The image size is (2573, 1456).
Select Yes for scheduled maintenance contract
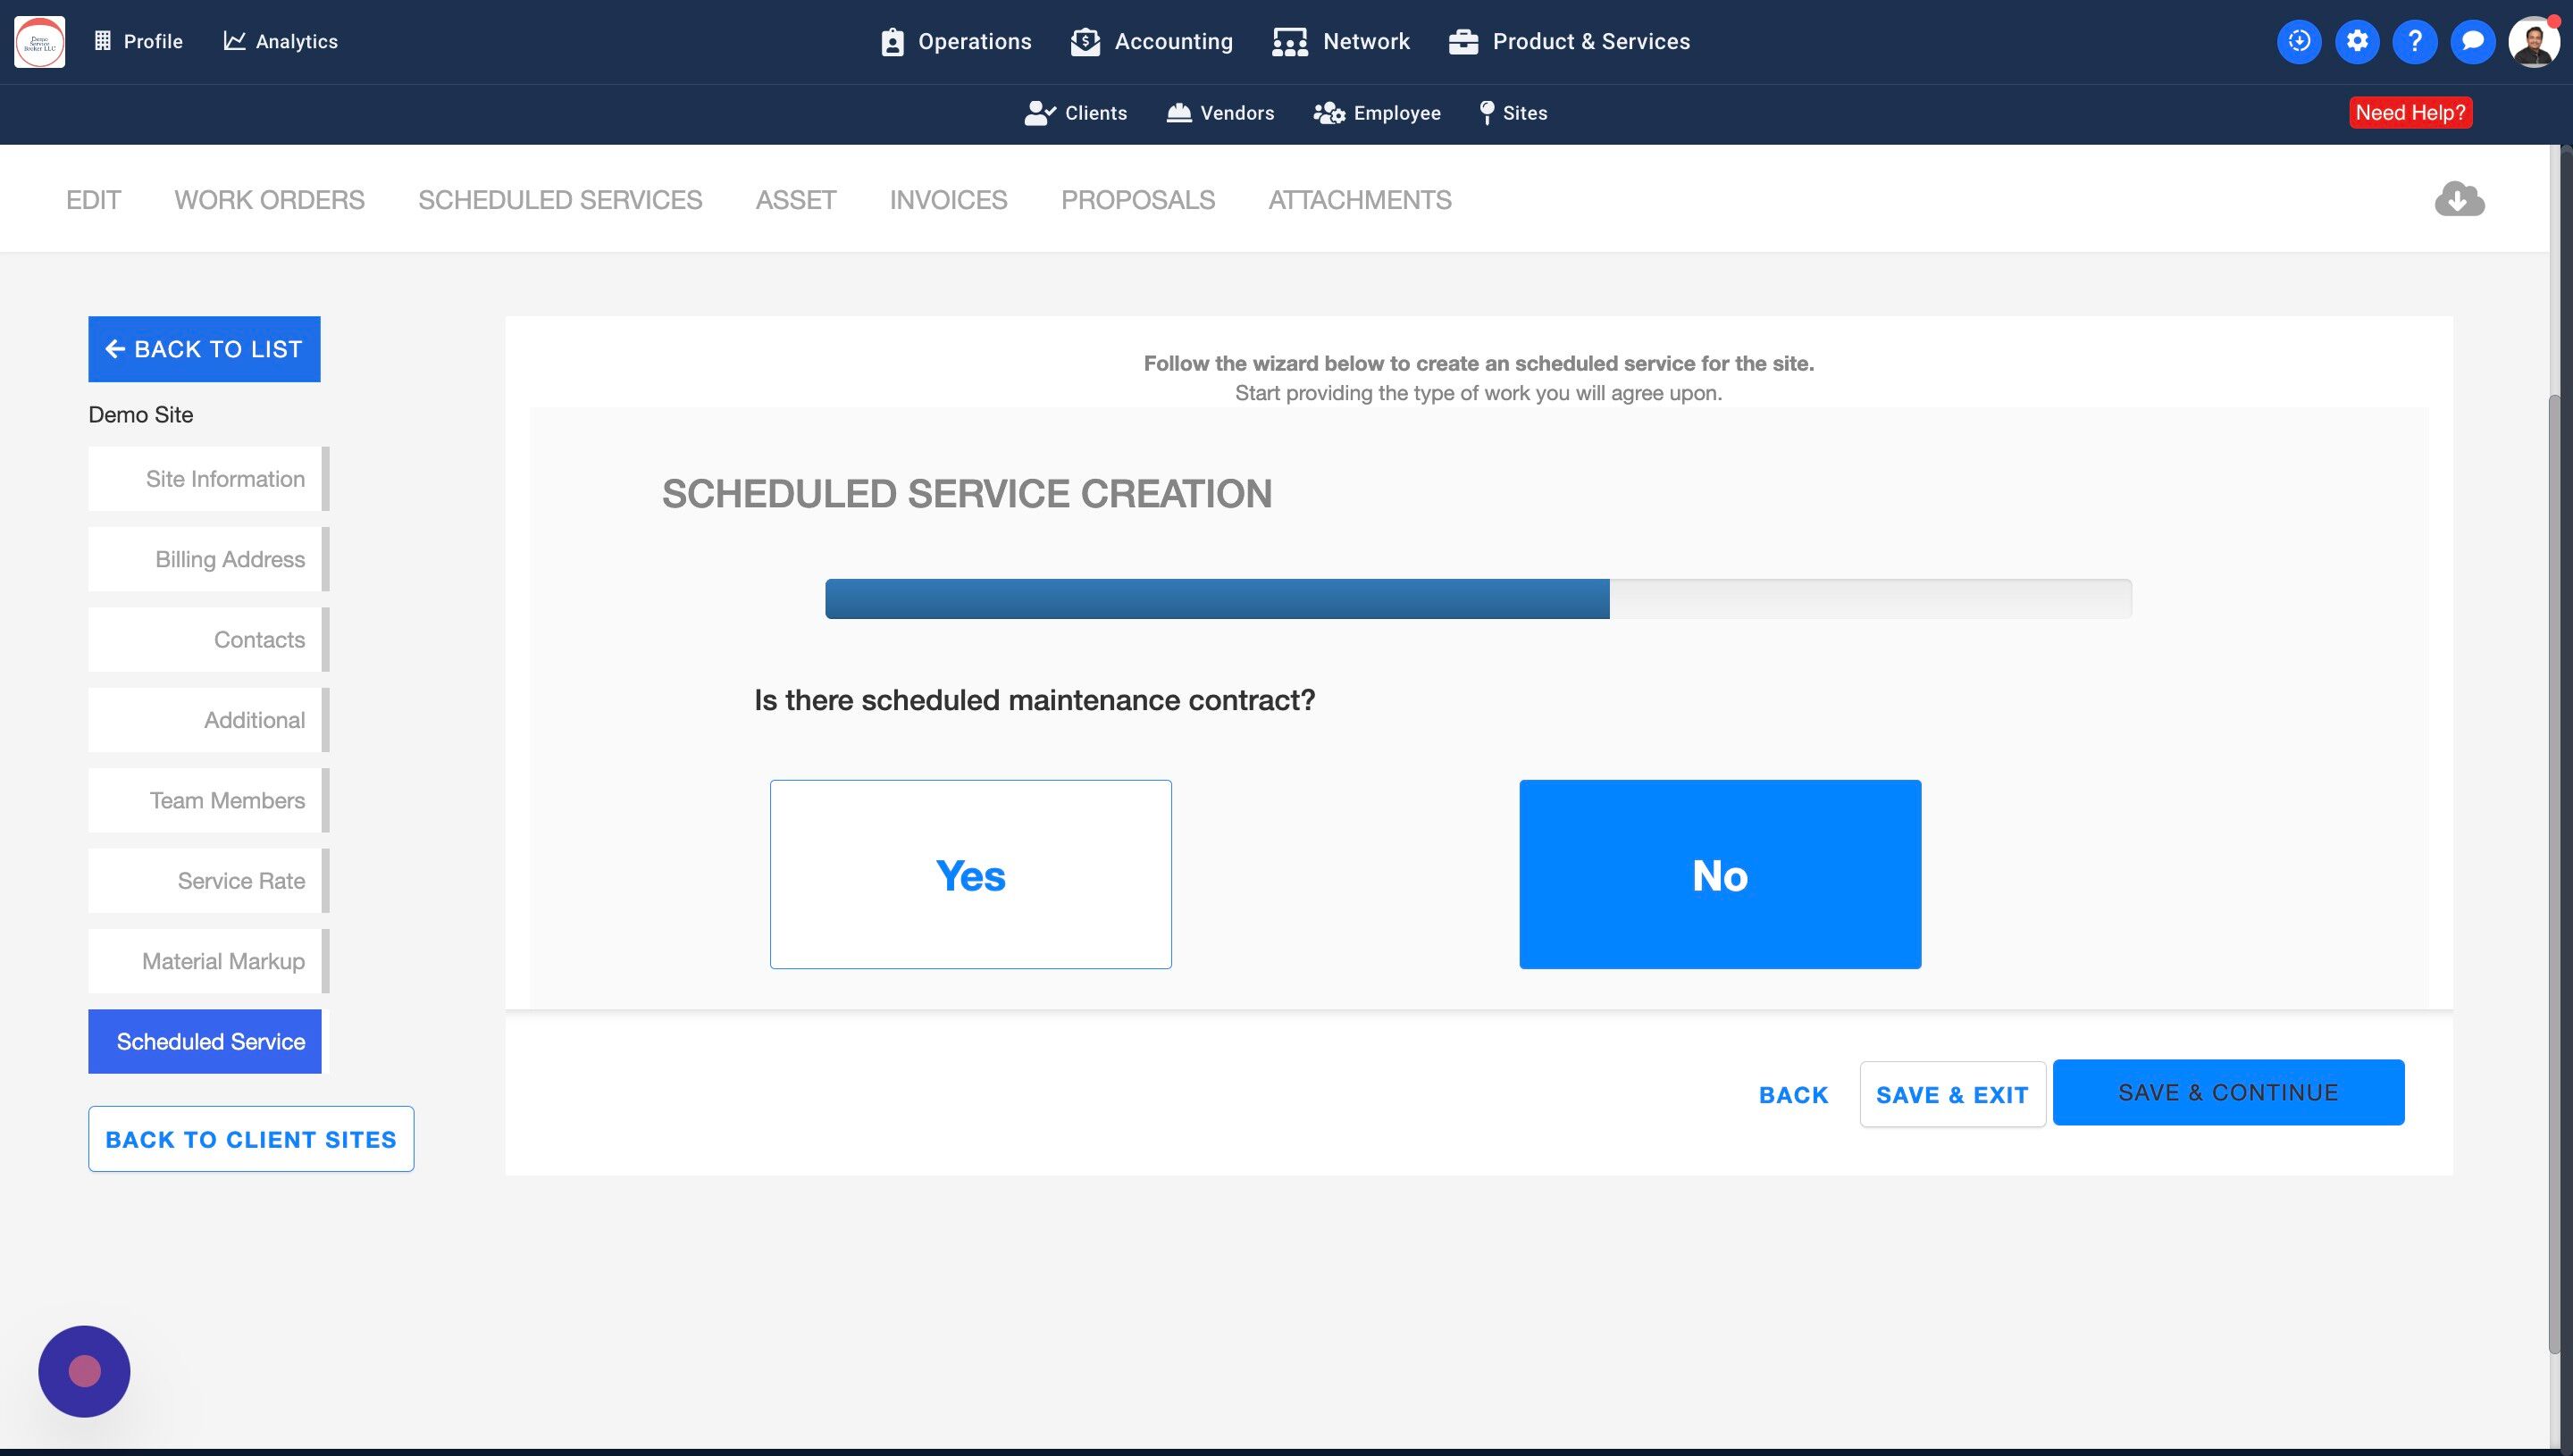(970, 874)
